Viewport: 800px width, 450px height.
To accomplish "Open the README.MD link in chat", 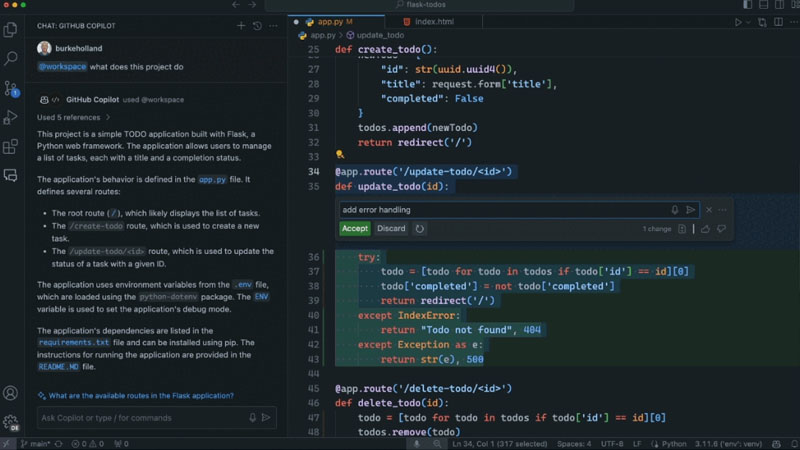I will click(x=58, y=367).
